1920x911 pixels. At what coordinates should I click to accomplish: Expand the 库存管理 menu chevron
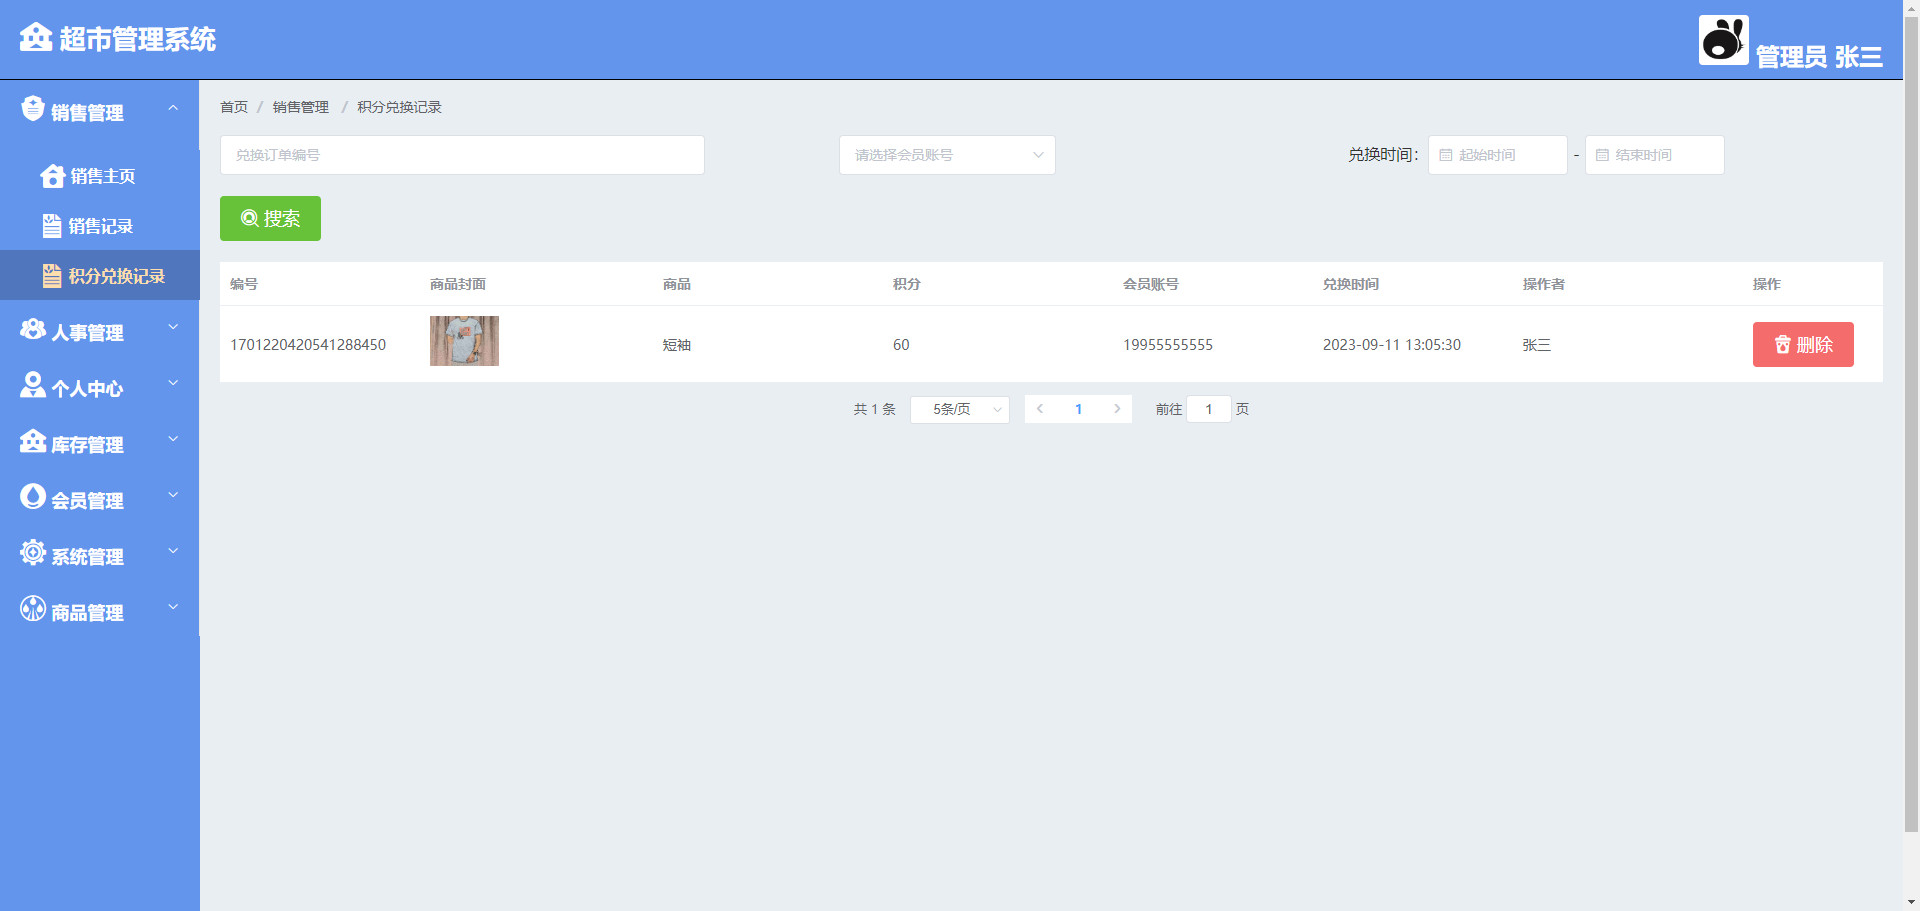point(173,439)
